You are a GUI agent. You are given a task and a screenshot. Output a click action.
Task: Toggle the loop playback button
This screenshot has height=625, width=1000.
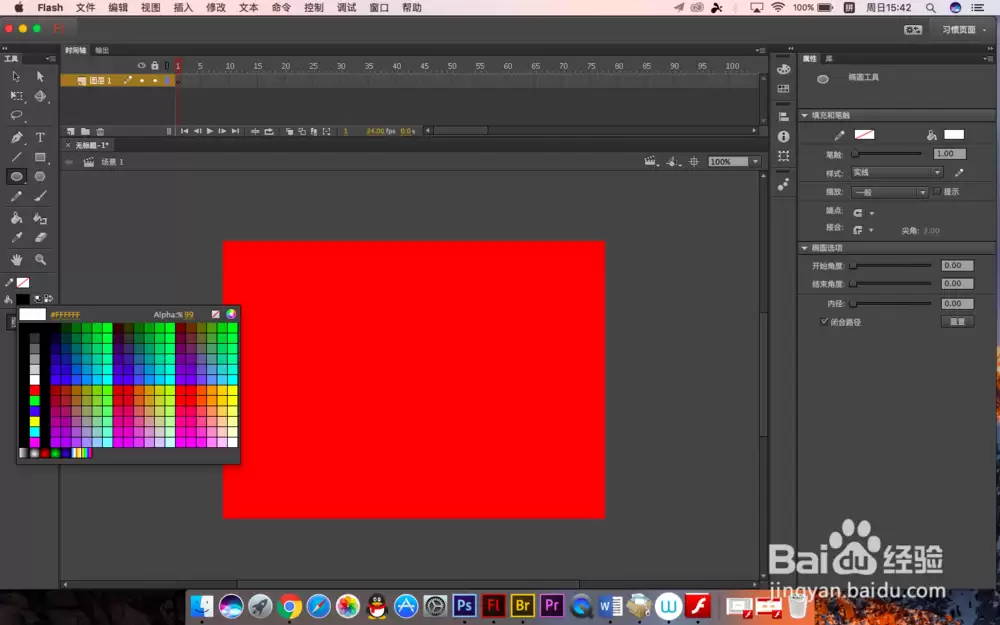coord(269,131)
